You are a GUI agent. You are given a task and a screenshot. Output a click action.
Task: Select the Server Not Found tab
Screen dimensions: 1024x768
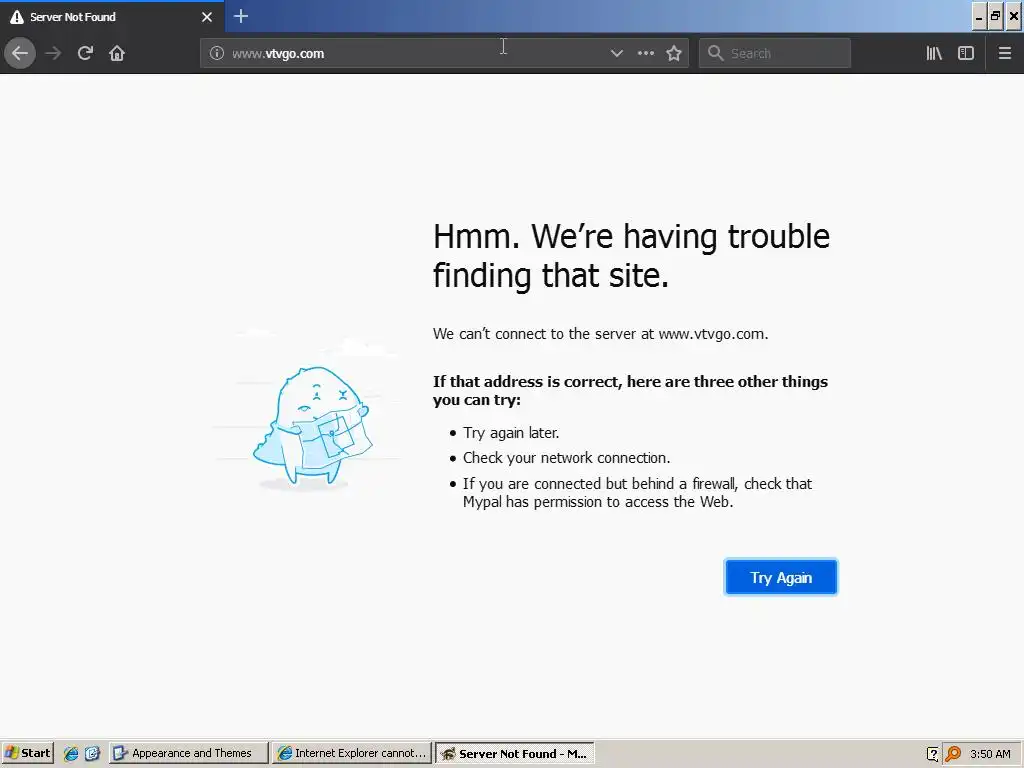[x=112, y=17]
